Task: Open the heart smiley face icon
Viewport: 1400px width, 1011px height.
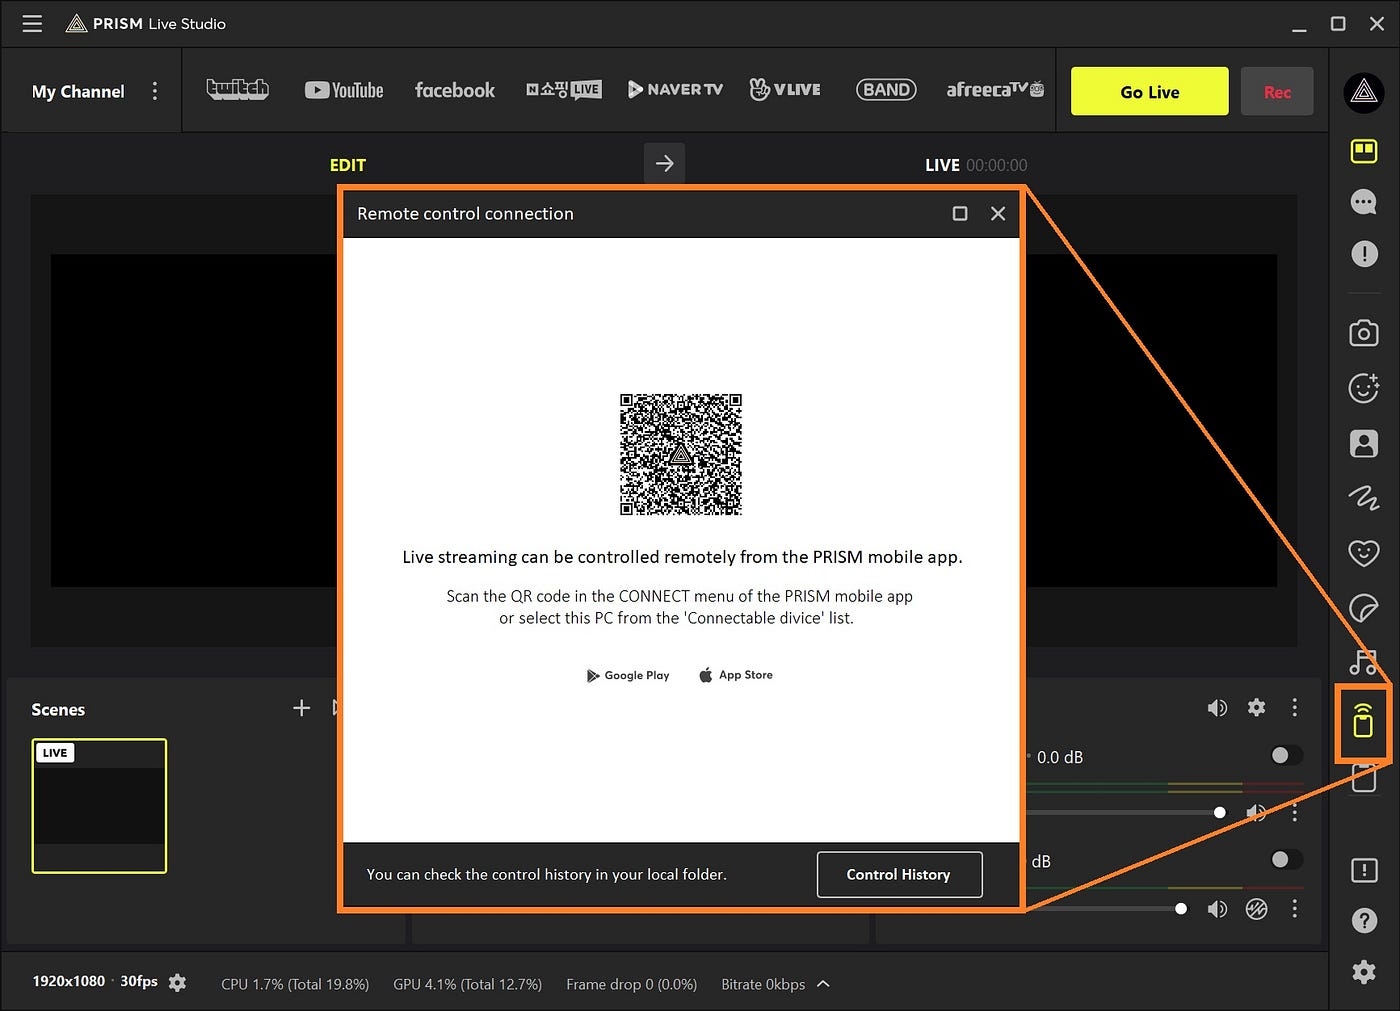Action: click(1363, 553)
